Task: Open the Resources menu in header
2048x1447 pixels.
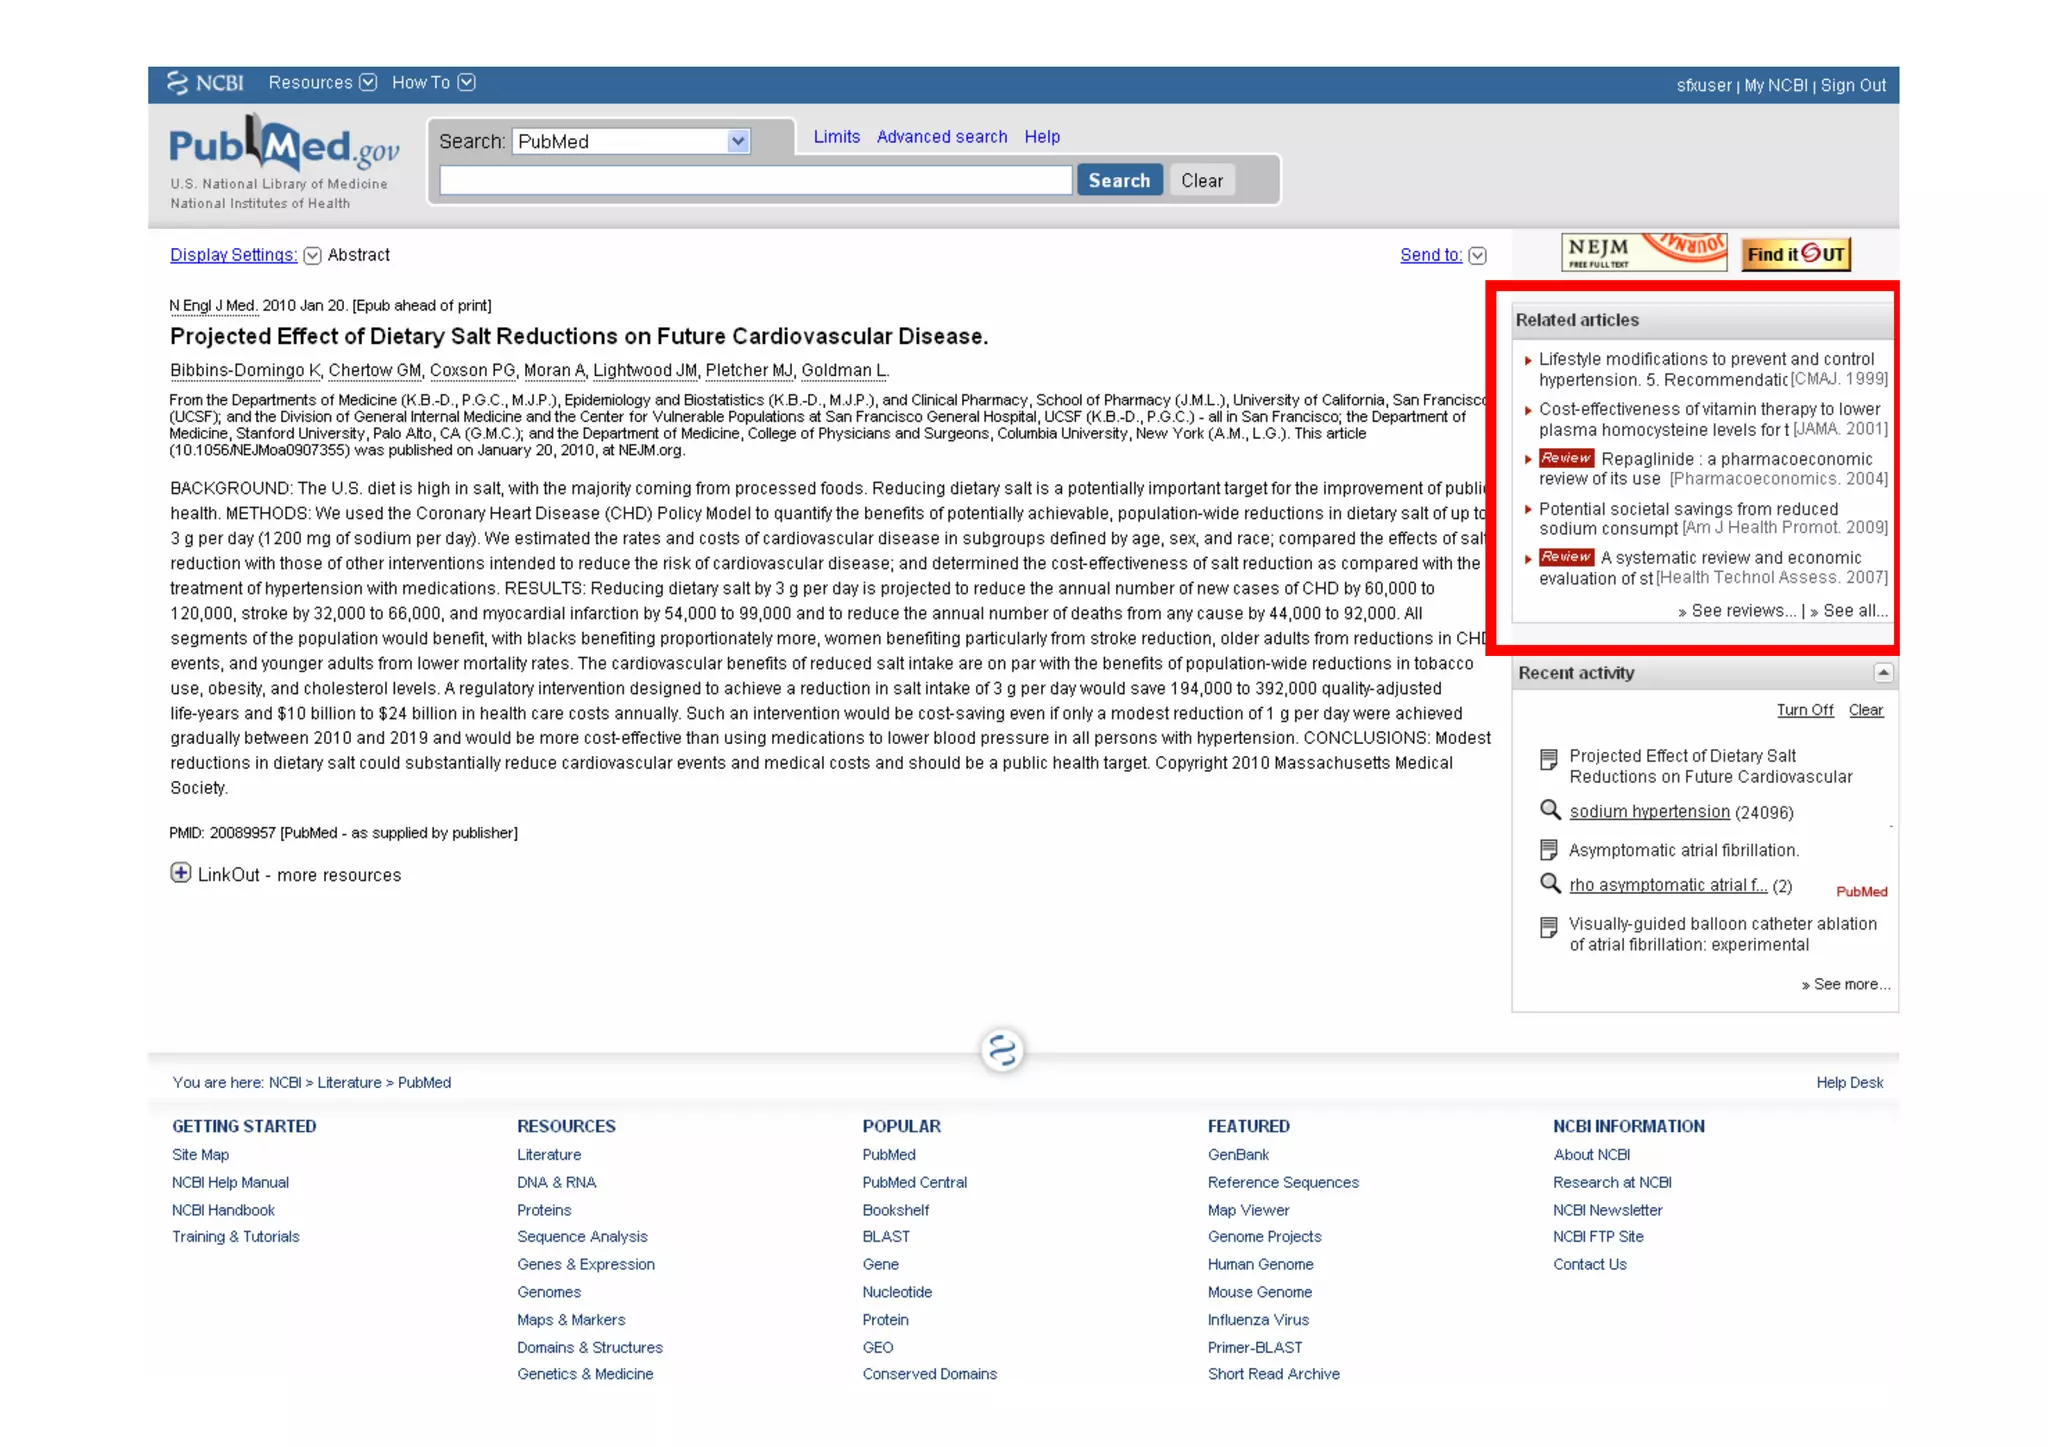Action: point(321,83)
